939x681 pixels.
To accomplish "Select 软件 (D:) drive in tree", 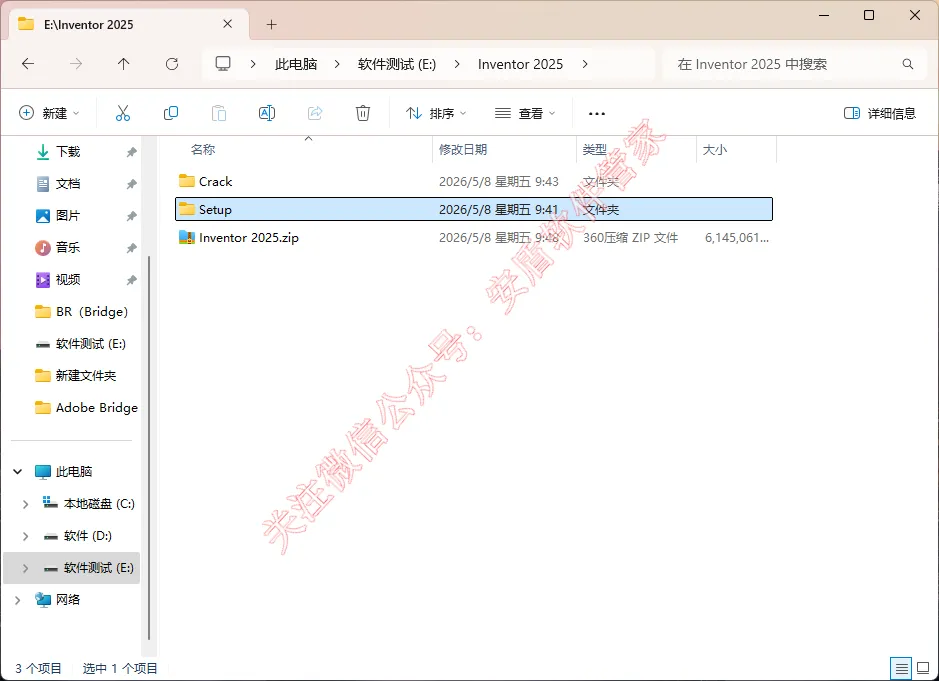I will (x=87, y=536).
